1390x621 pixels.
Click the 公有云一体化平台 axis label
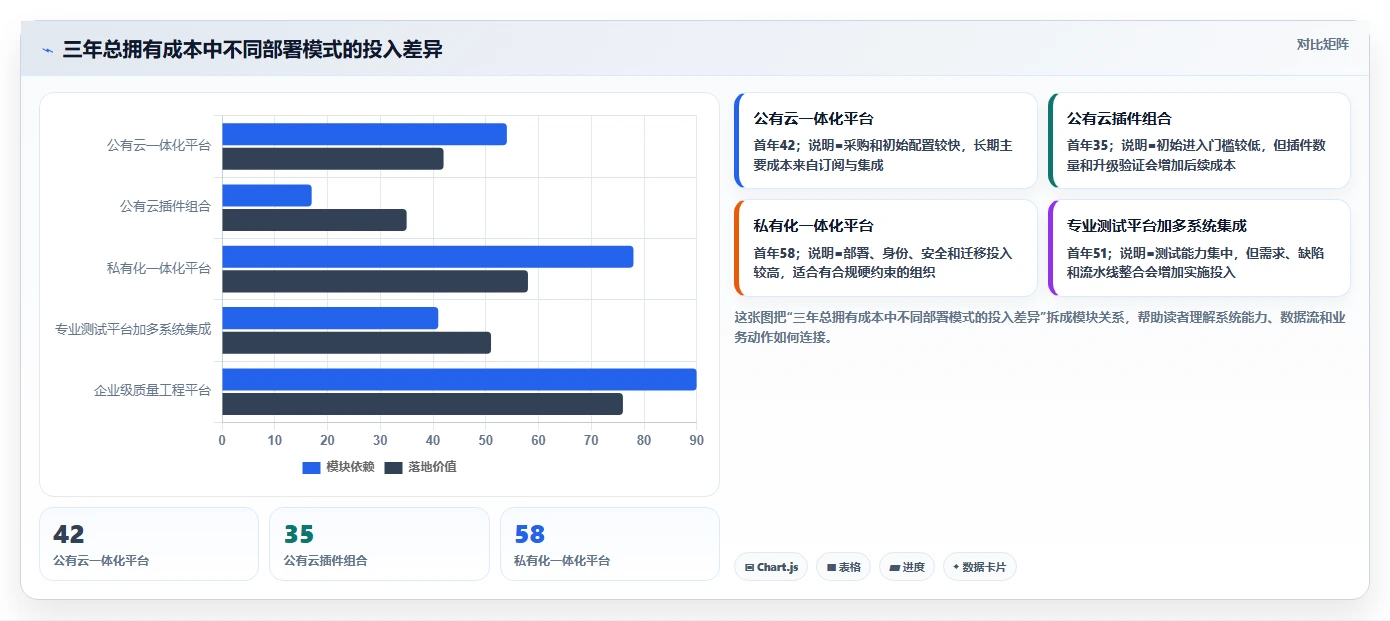[158, 145]
